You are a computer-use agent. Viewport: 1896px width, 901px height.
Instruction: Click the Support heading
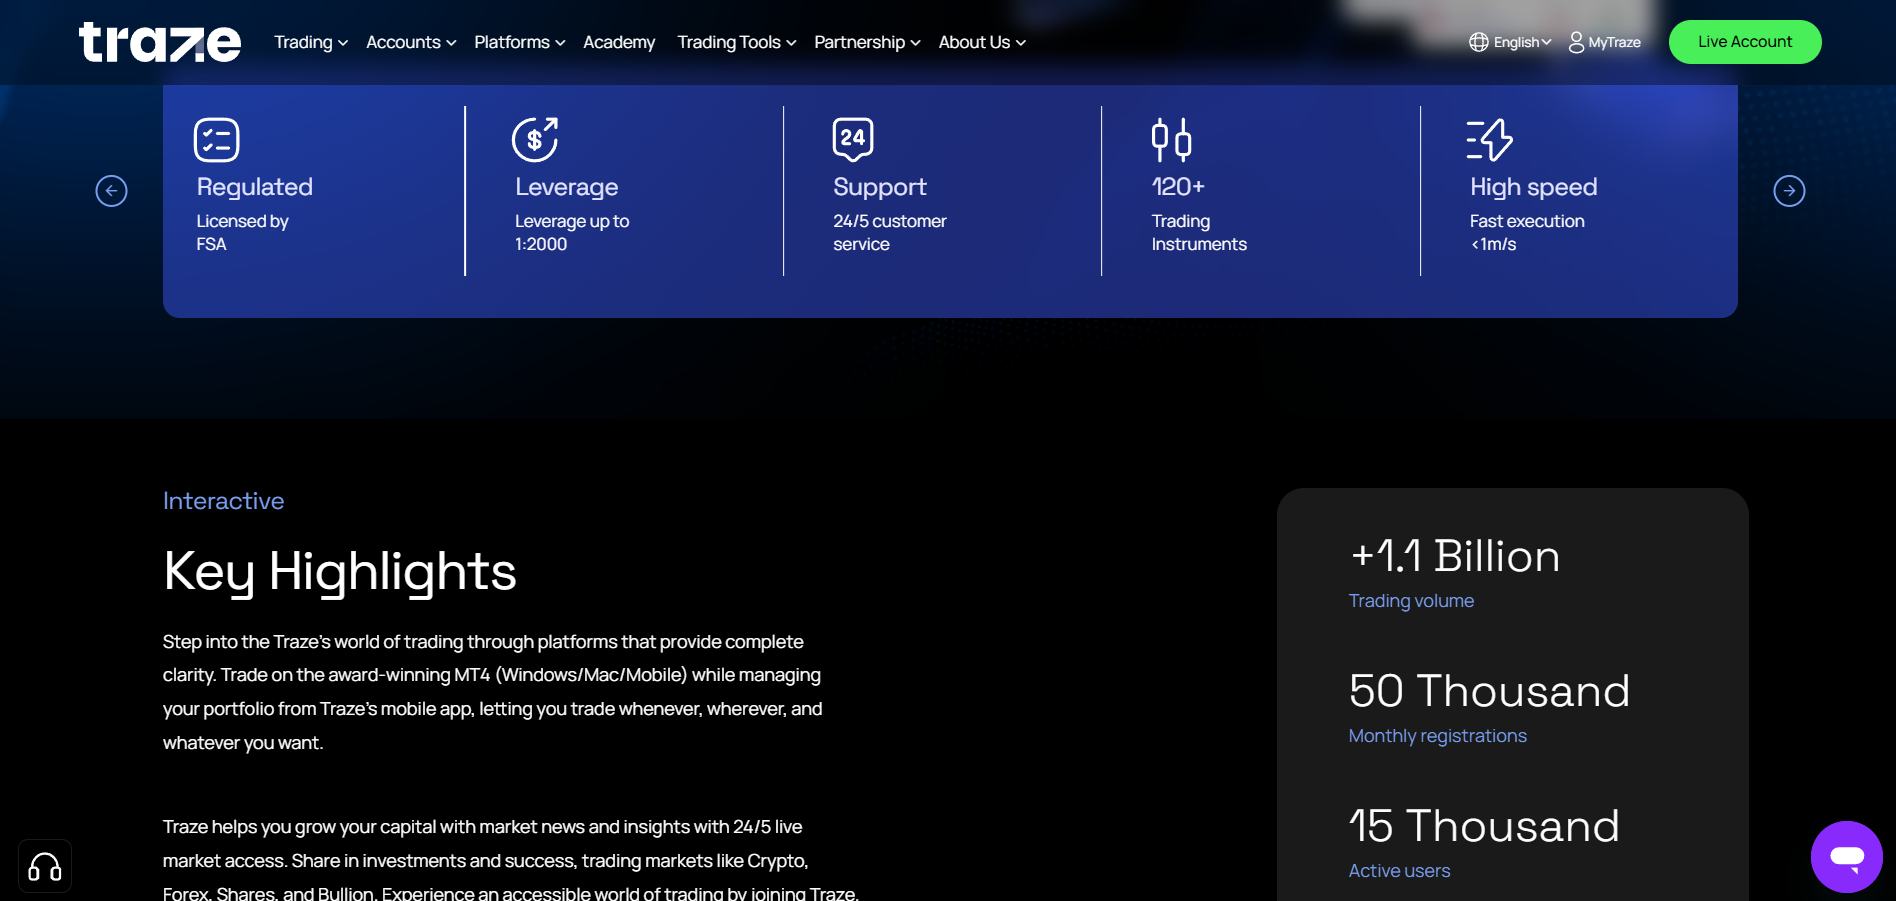(x=880, y=187)
